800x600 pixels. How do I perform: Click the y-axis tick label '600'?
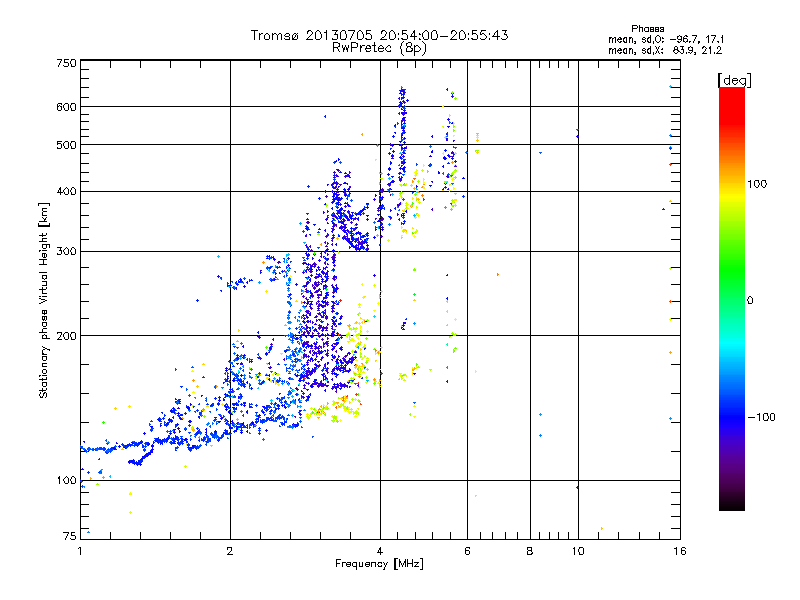[x=66, y=107]
